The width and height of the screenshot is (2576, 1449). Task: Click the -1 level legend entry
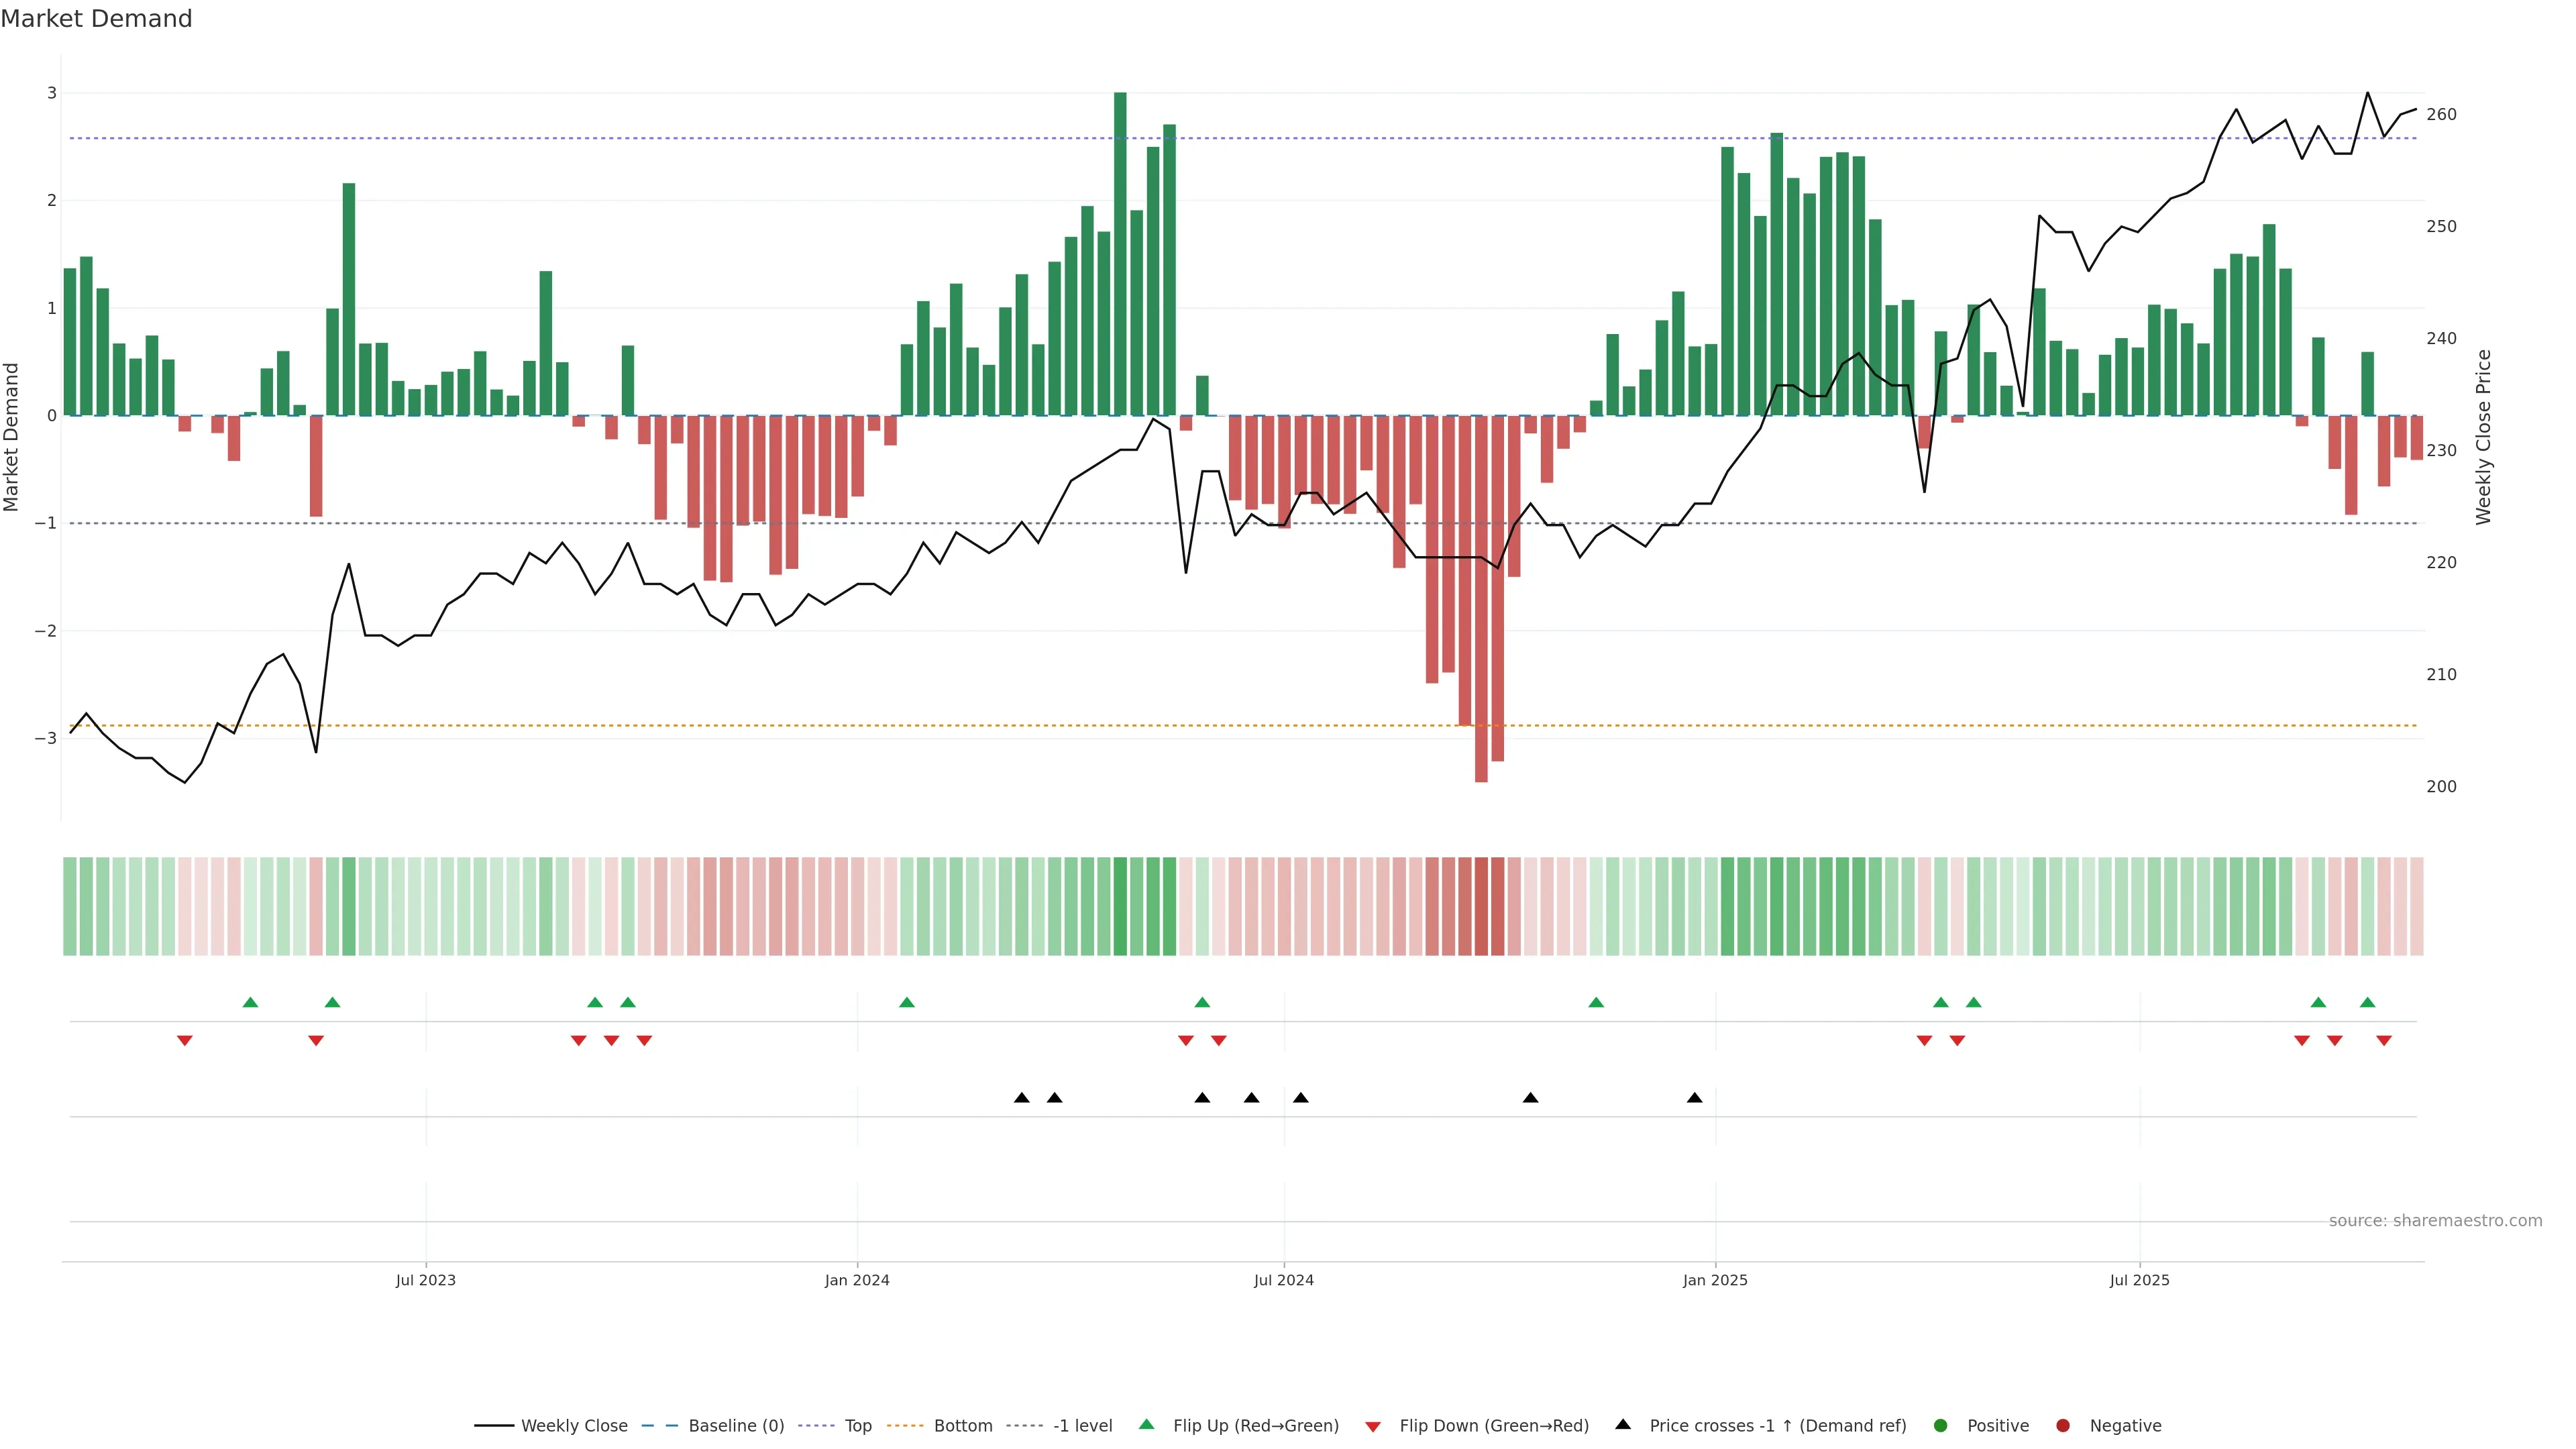pos(1082,1426)
